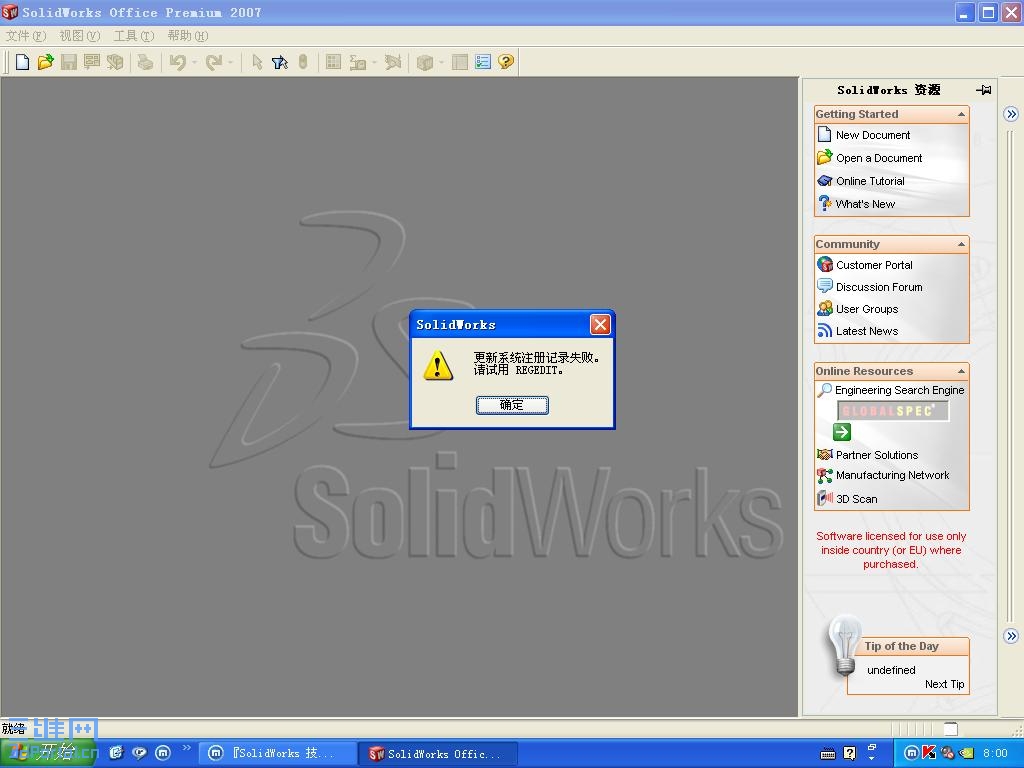This screenshot has height=768, width=1024.
Task: Open the Online Tutorial link
Action: (870, 181)
